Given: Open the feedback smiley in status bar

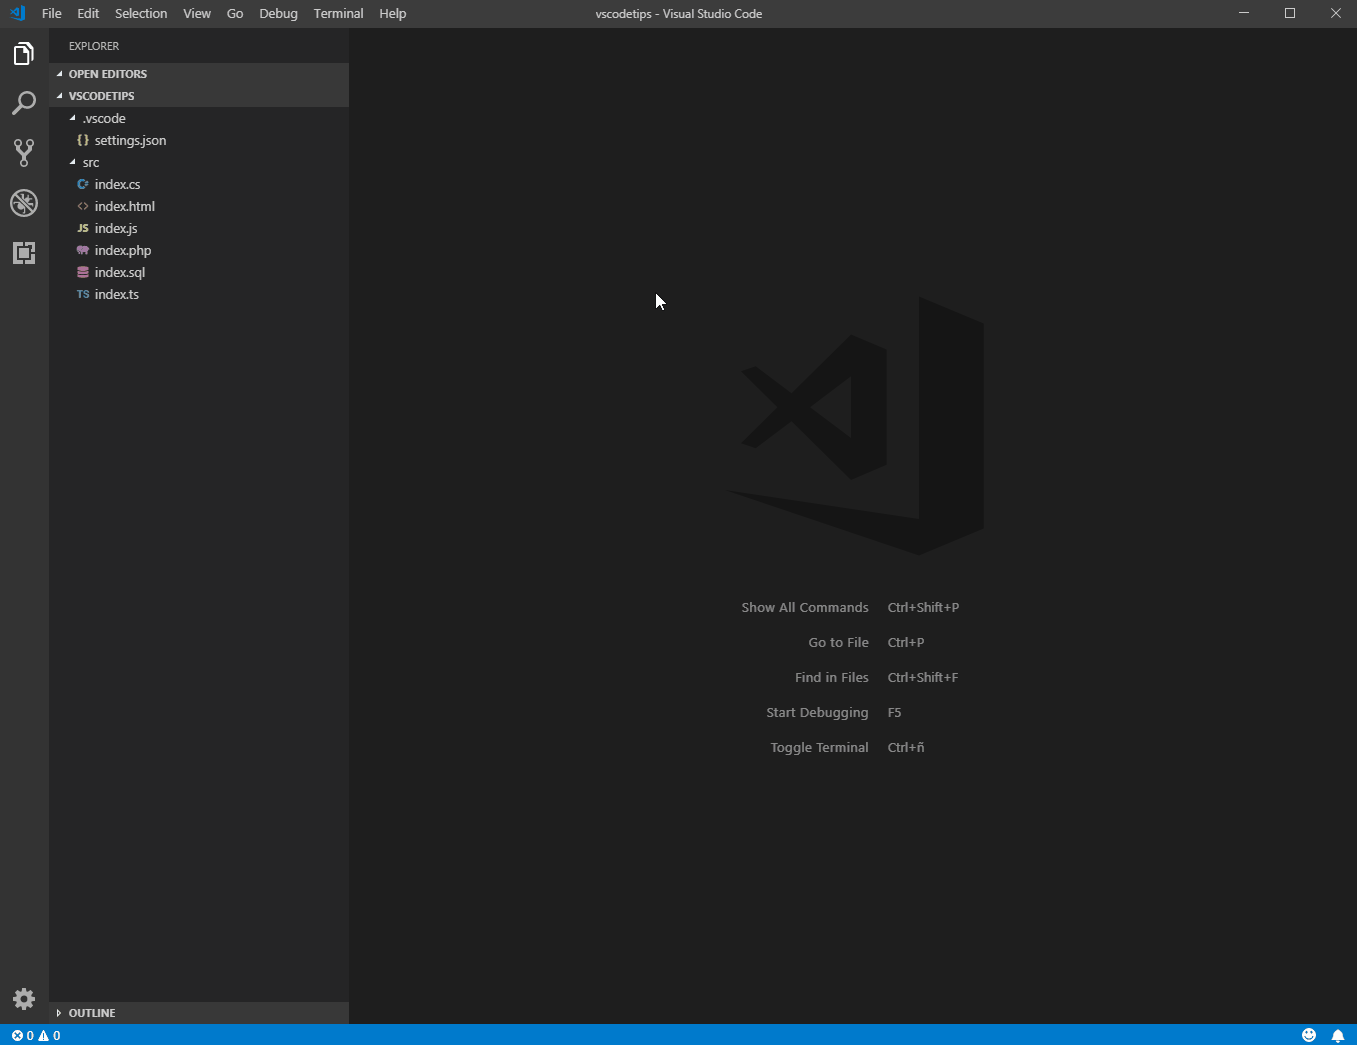Looking at the screenshot, I should pos(1309,1035).
